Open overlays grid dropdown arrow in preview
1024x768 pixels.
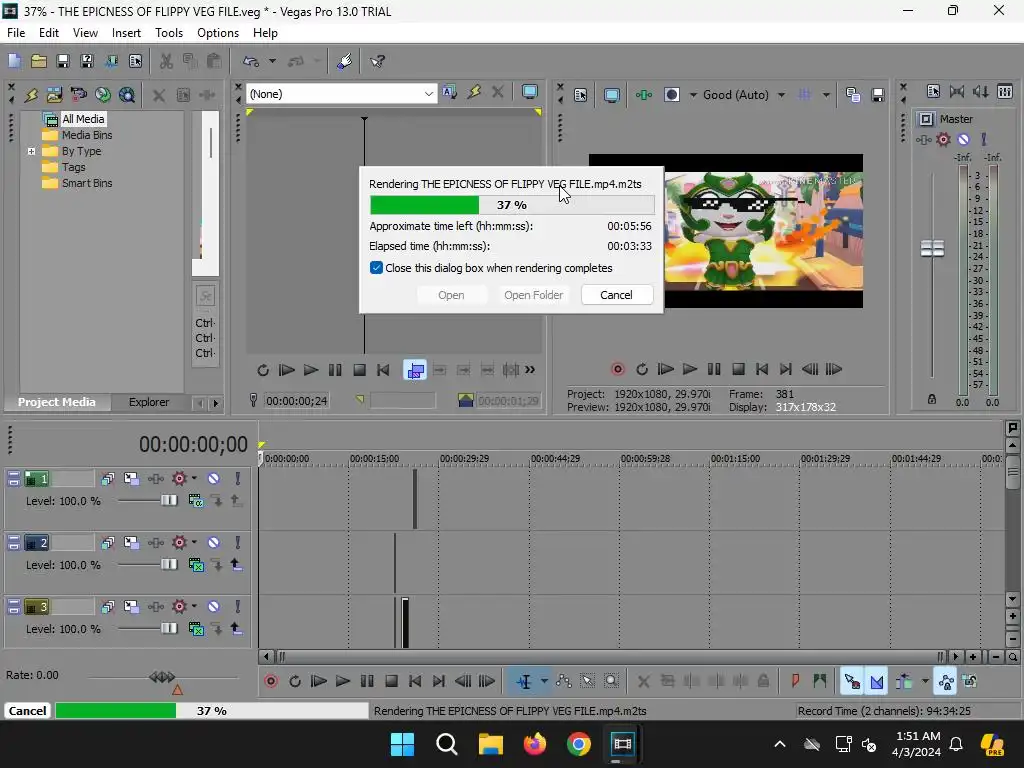[x=826, y=95]
